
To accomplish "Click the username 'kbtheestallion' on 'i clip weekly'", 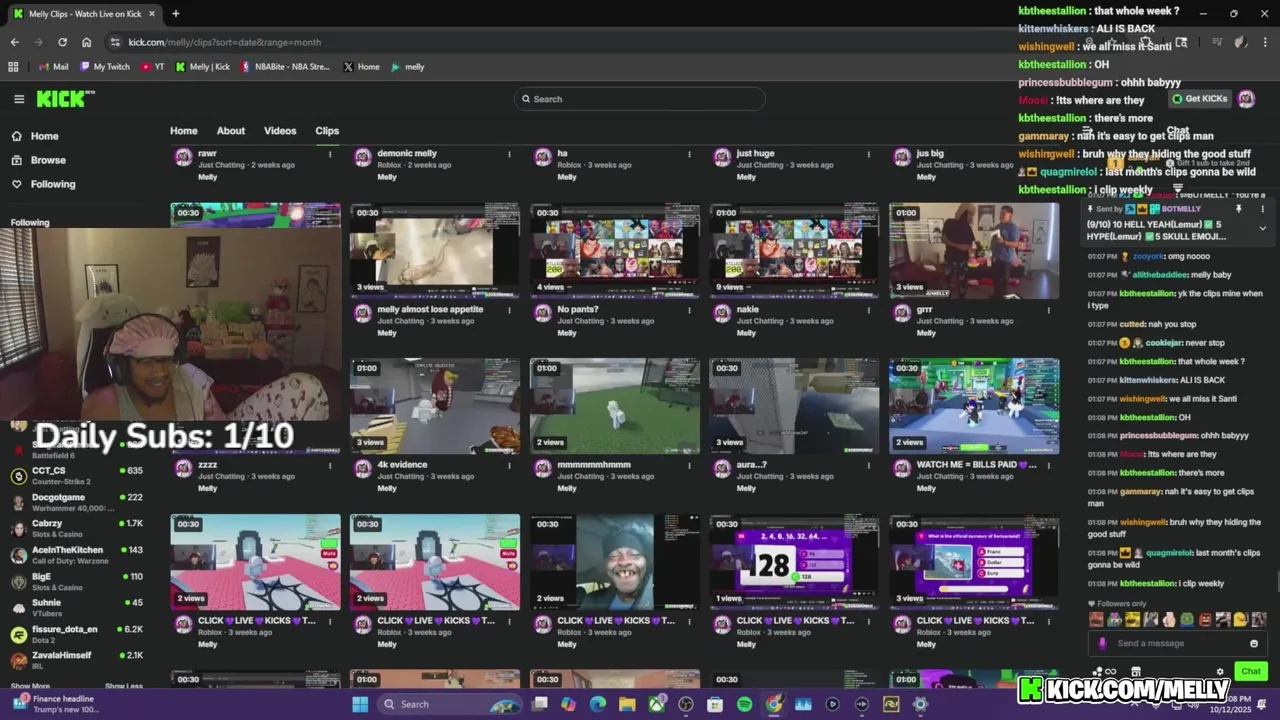I will coord(1147,584).
